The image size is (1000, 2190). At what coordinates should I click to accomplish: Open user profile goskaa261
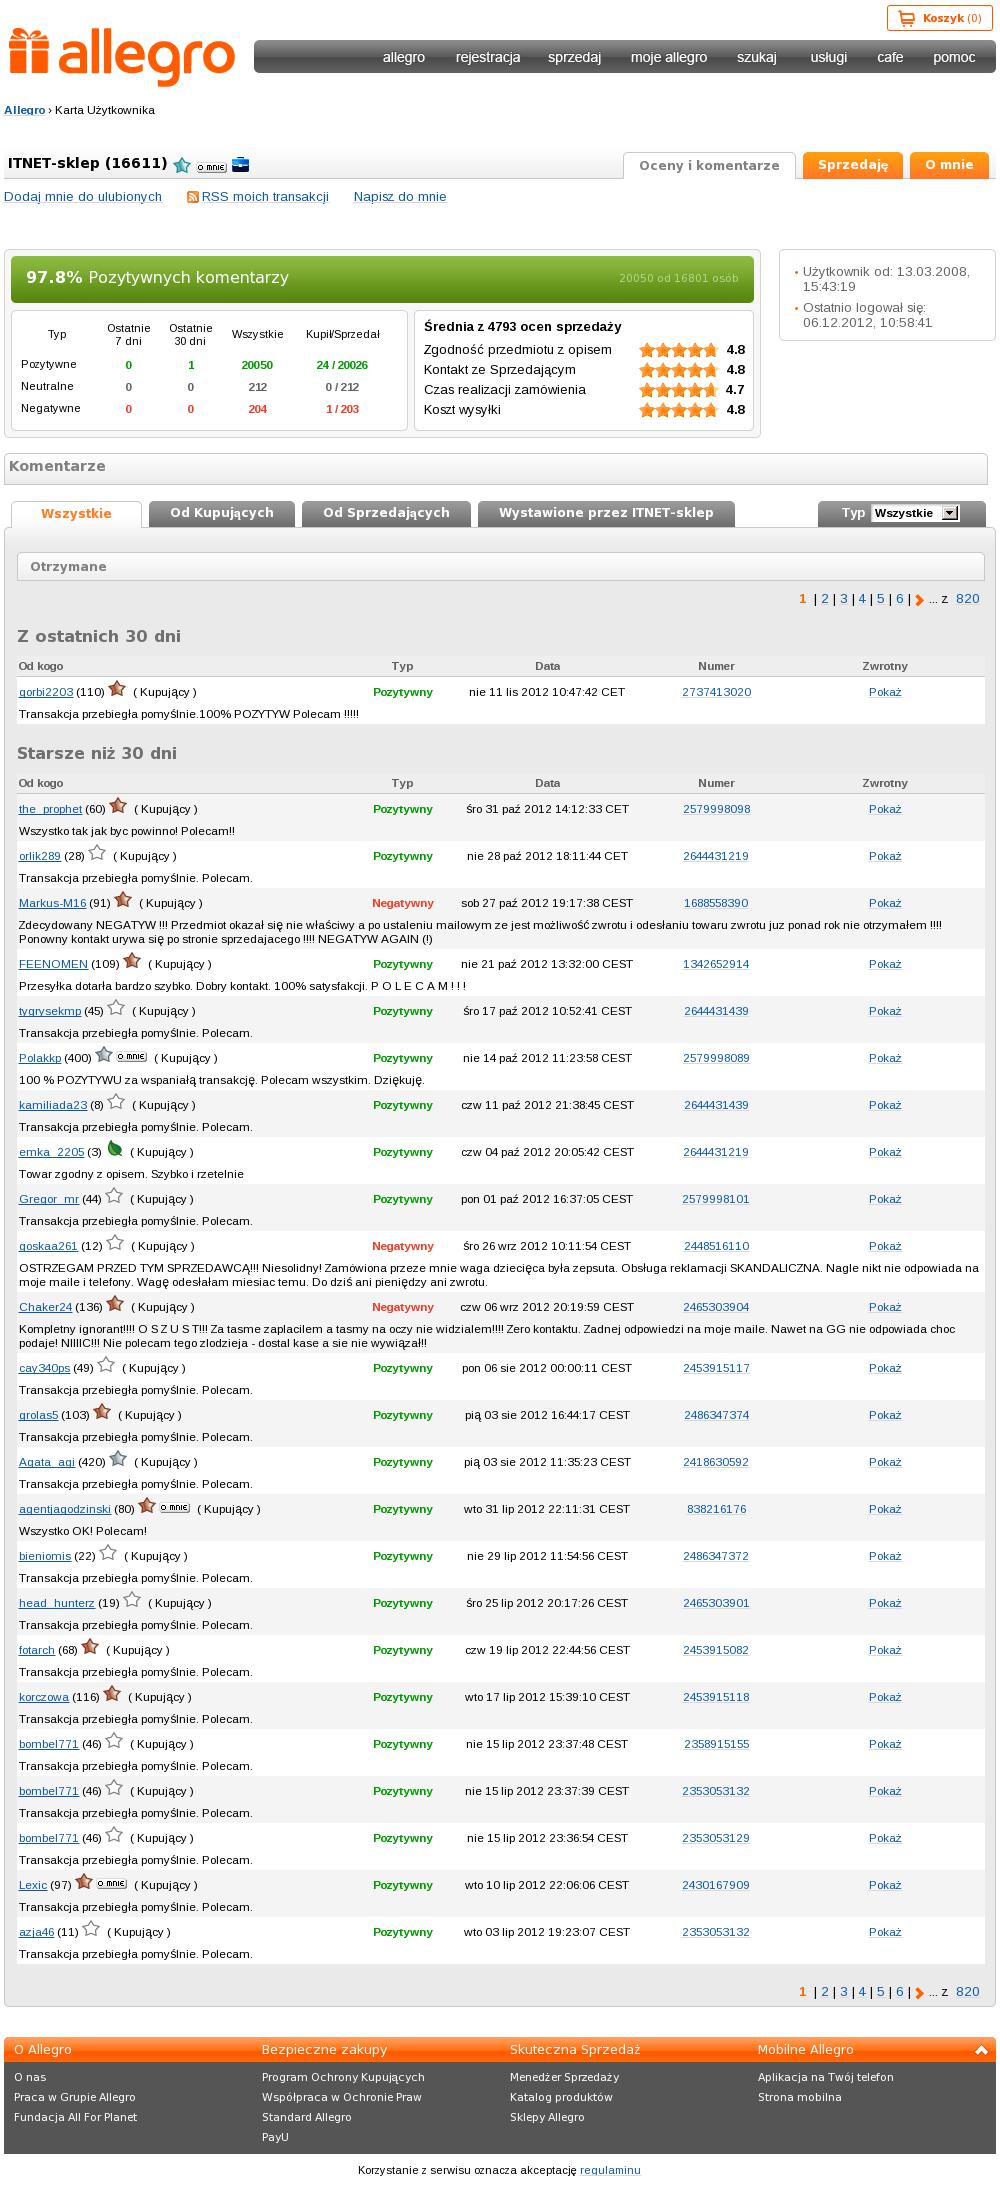(48, 1246)
